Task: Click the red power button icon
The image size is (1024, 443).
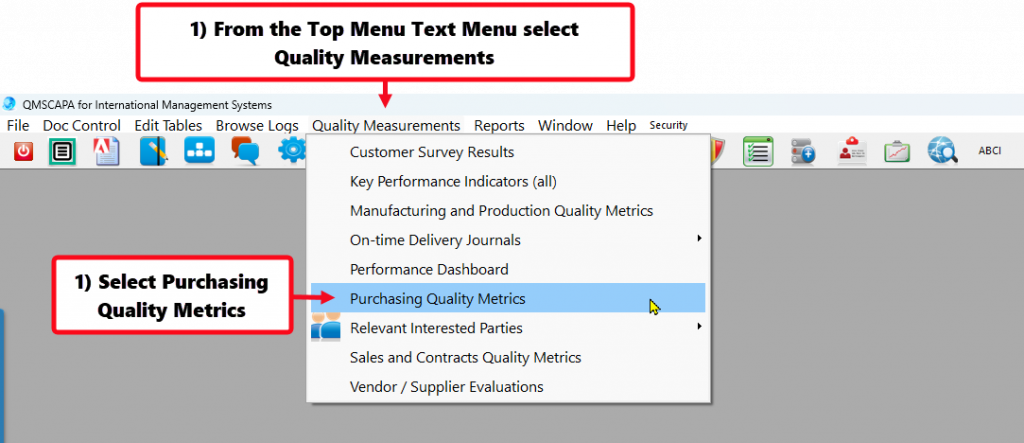Action: 24,151
